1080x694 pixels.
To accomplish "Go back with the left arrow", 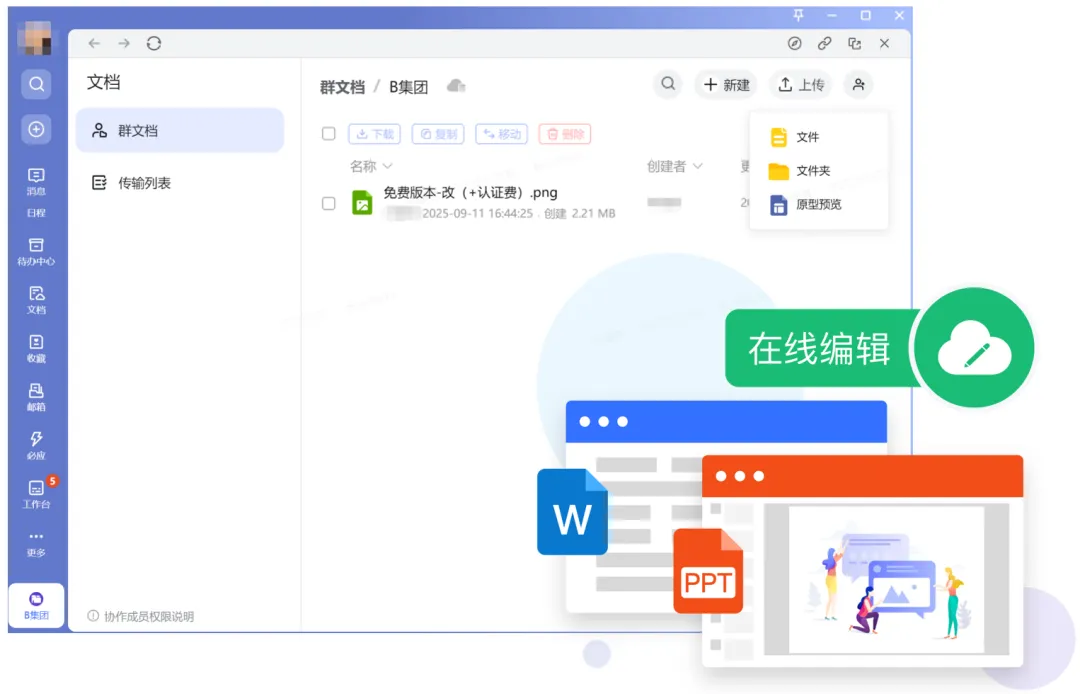I will [94, 43].
